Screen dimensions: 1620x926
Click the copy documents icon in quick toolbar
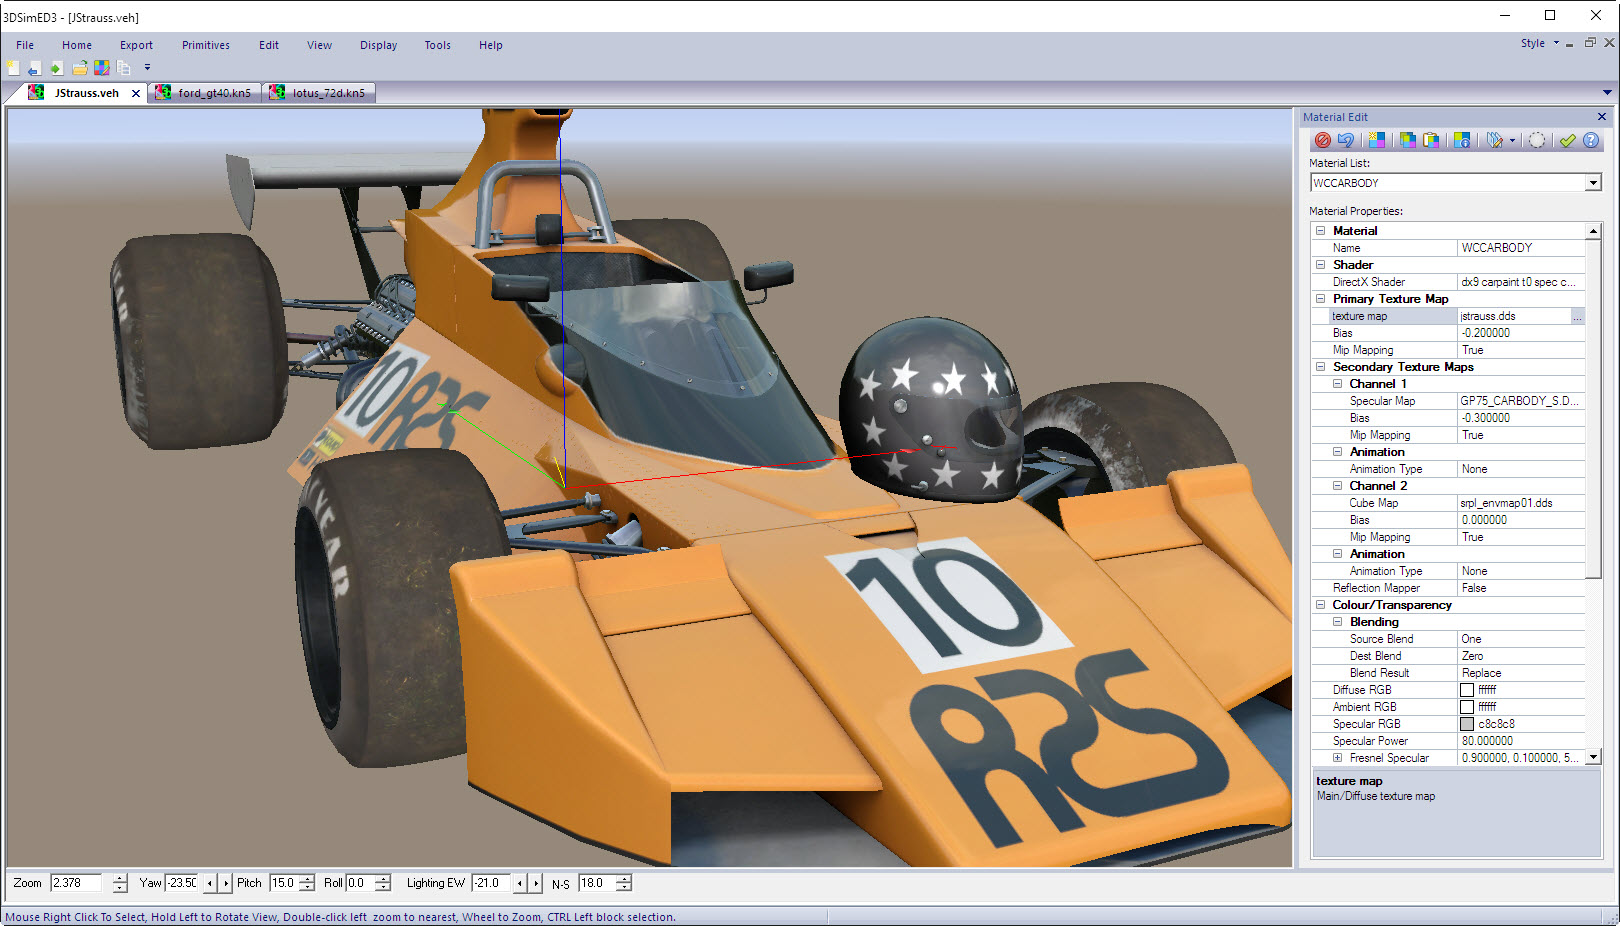(x=124, y=68)
